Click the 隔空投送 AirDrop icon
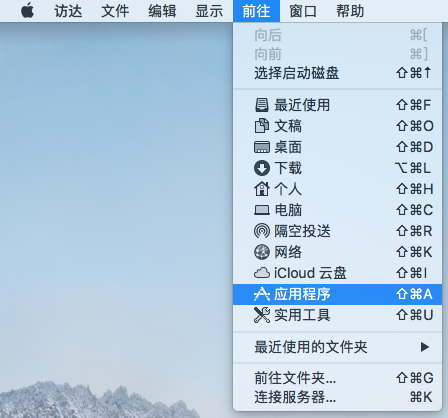Viewport: 448px width, 418px height. click(262, 231)
